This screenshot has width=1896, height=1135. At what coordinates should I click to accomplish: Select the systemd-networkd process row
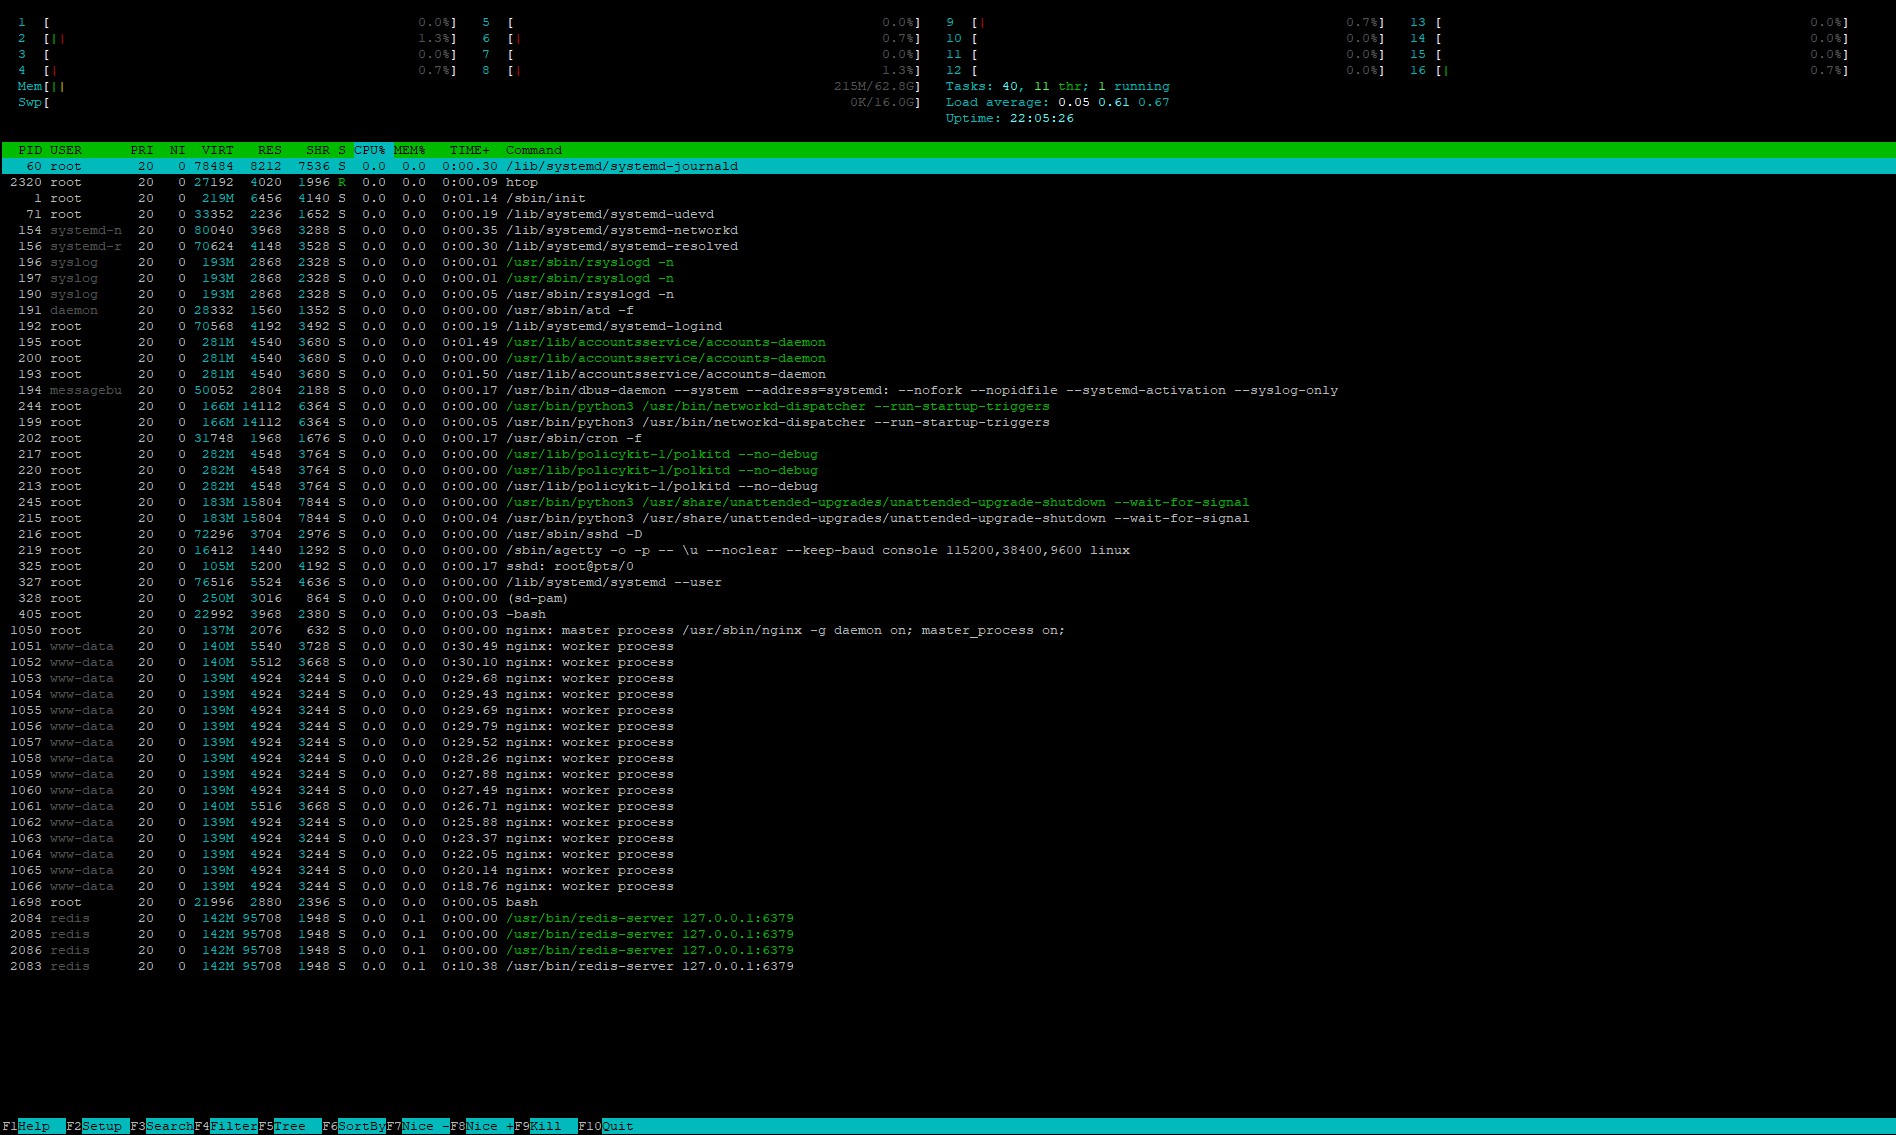(x=948, y=230)
